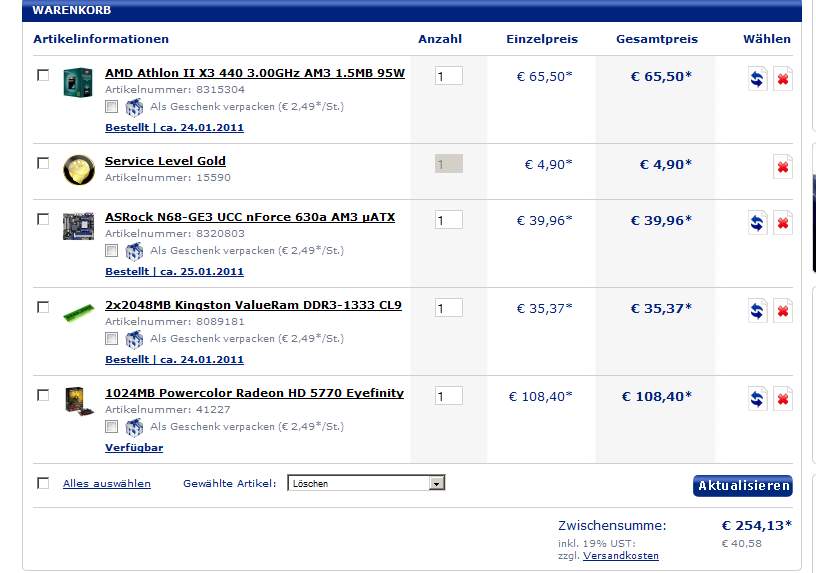The width and height of the screenshot is (816, 573).
Task: Delete Service Level Gold via red X
Action: [783, 167]
